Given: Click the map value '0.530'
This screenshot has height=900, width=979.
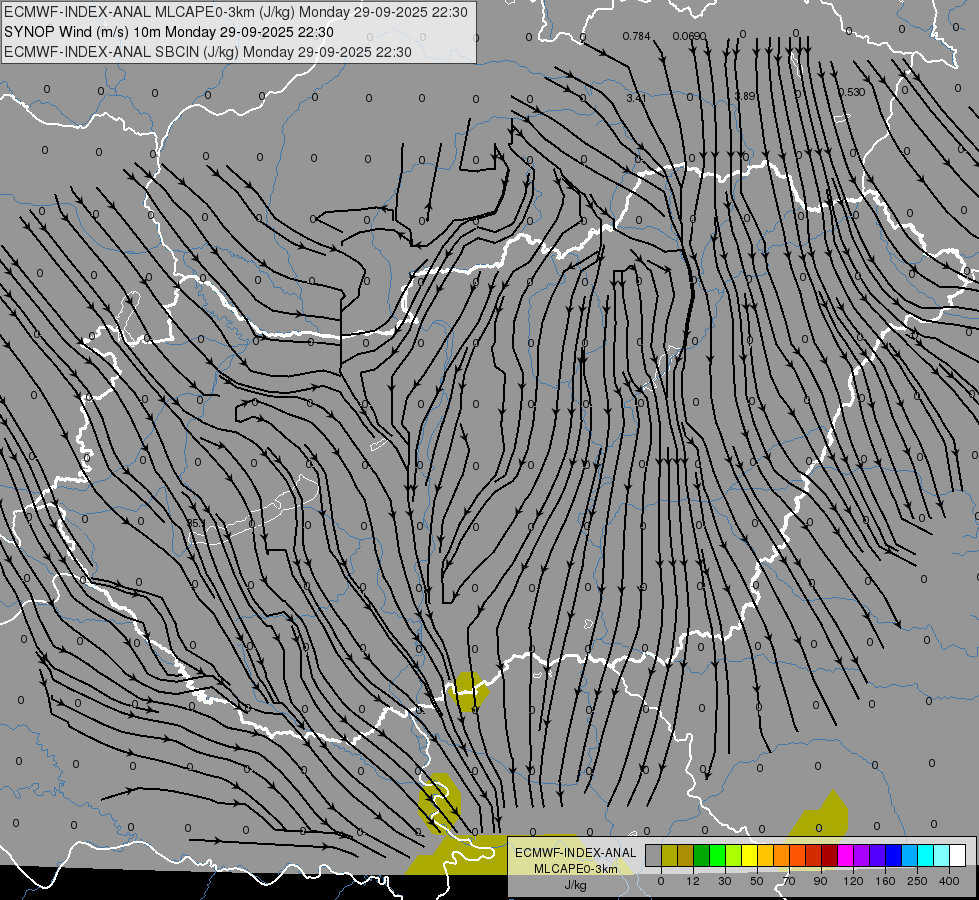Looking at the screenshot, I should (851, 92).
